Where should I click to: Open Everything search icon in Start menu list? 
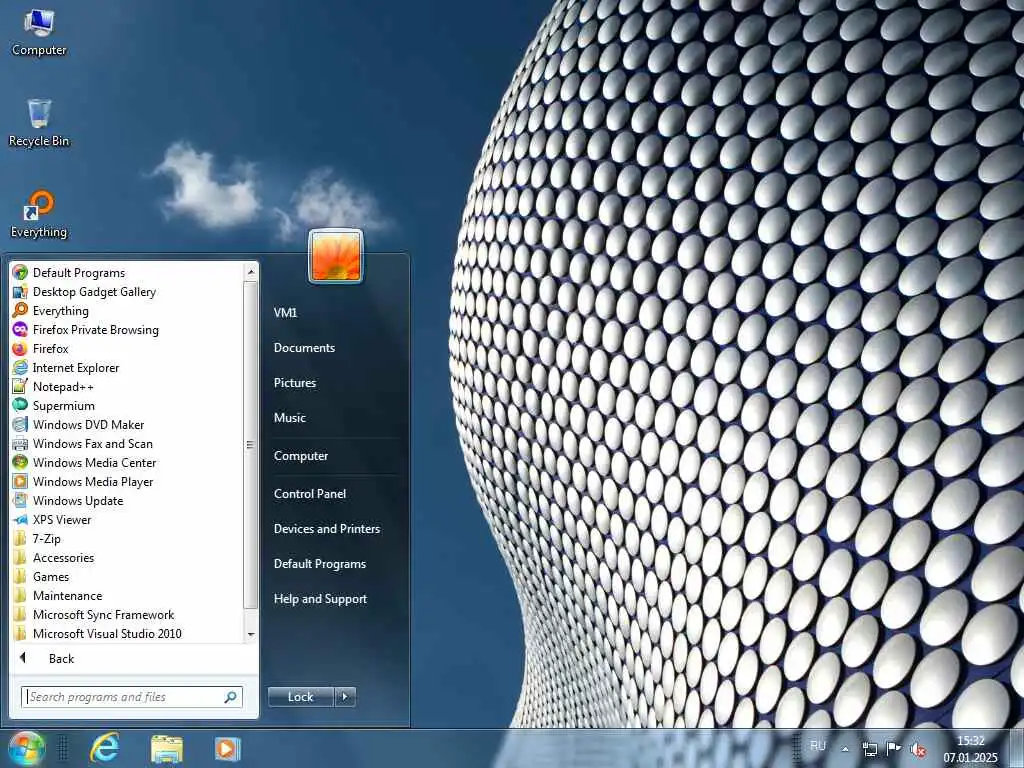tap(20, 310)
